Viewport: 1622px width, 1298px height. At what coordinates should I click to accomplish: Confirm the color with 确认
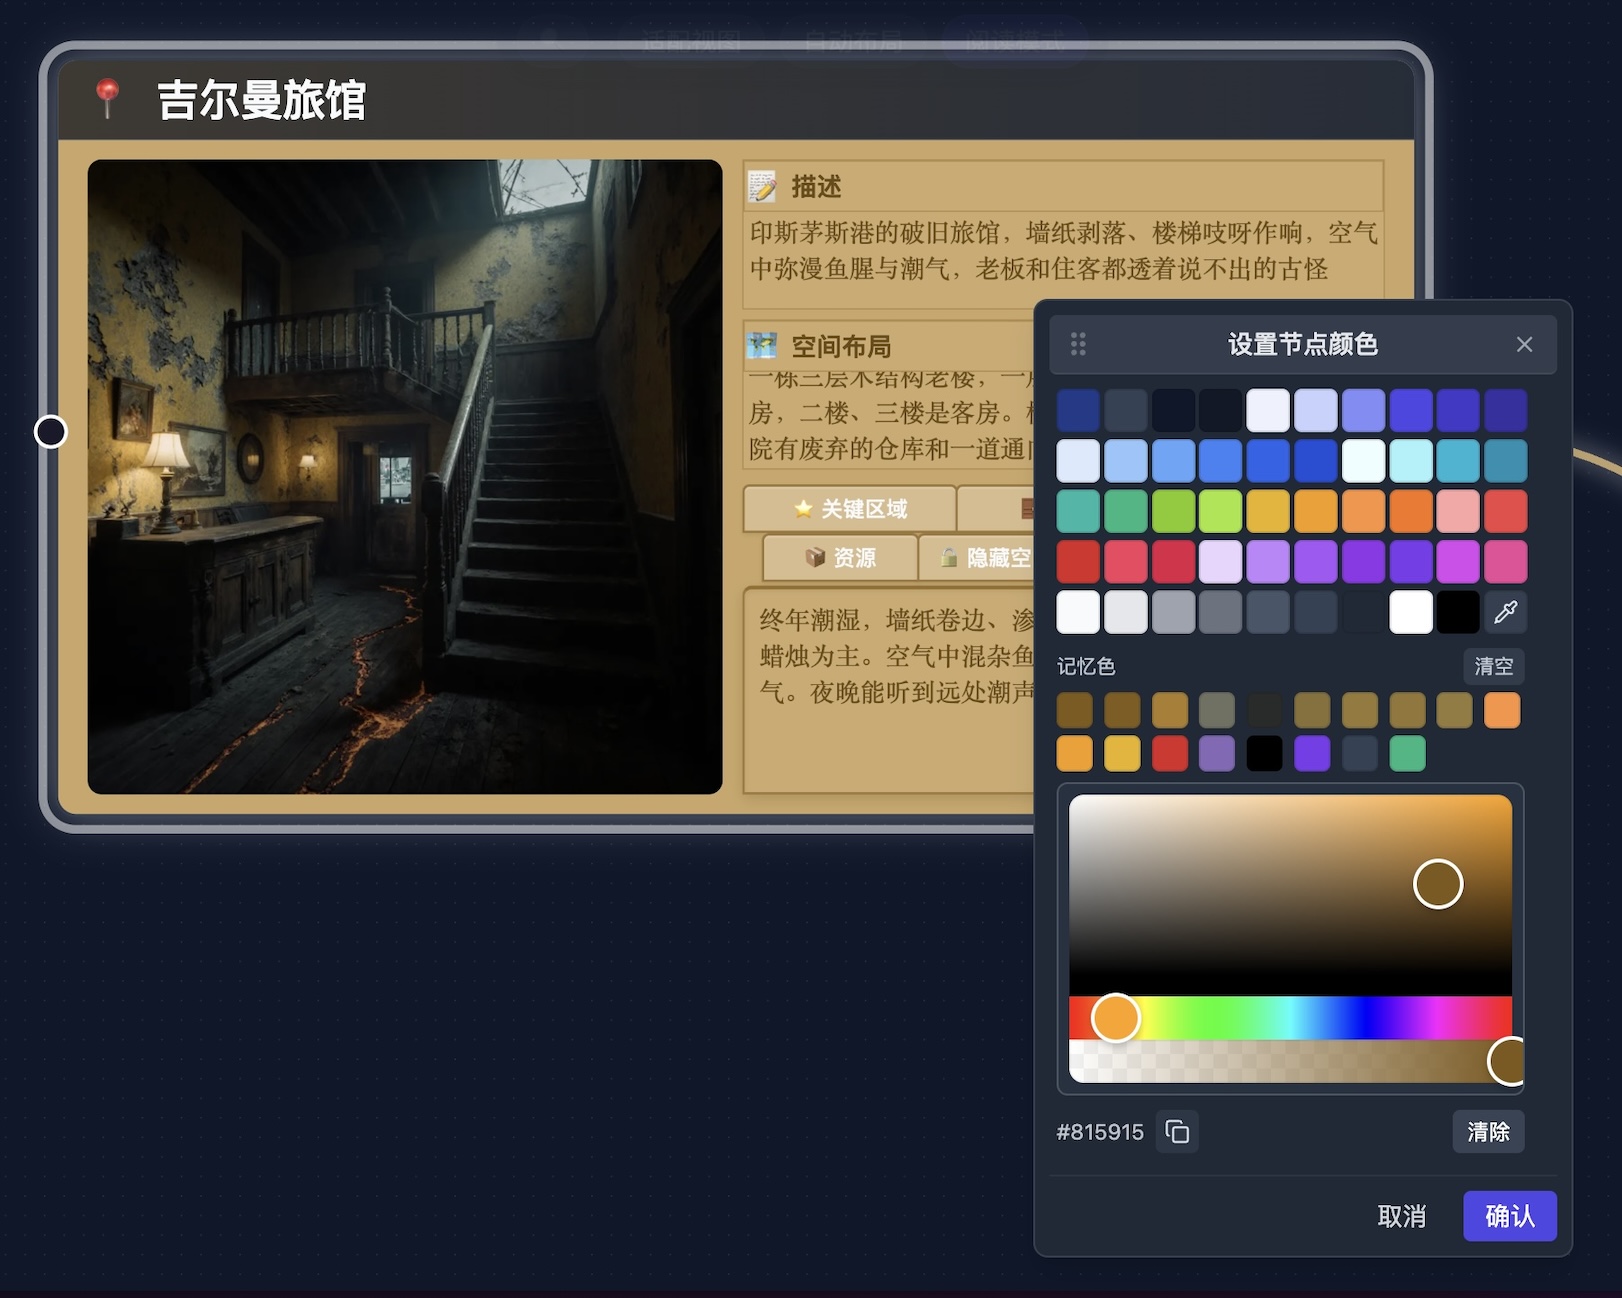click(x=1508, y=1216)
